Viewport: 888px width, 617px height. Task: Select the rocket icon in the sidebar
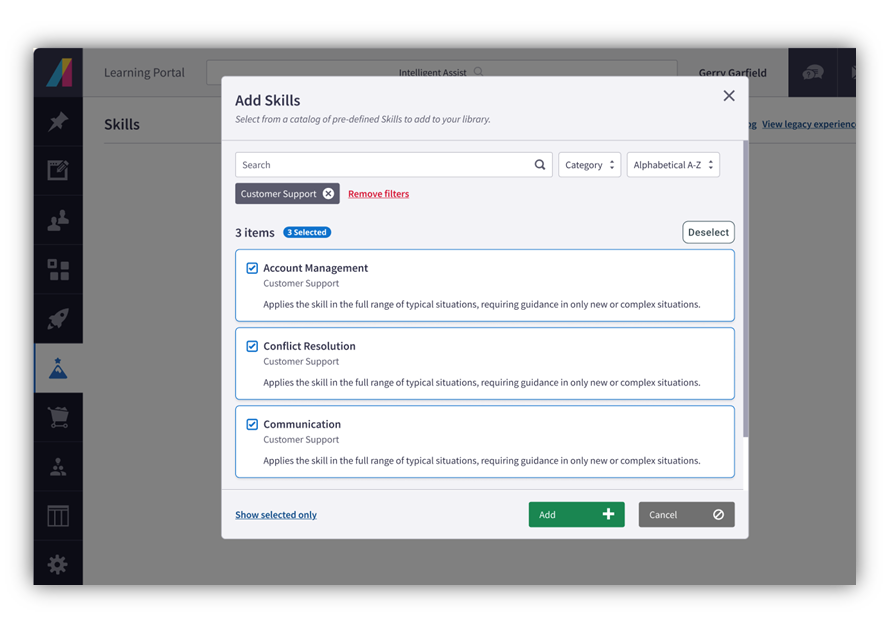tap(58, 319)
